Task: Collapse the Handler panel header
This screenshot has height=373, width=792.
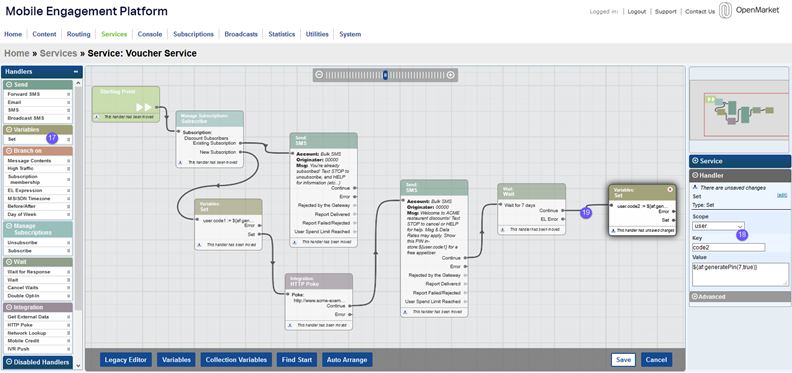Action: (739, 175)
